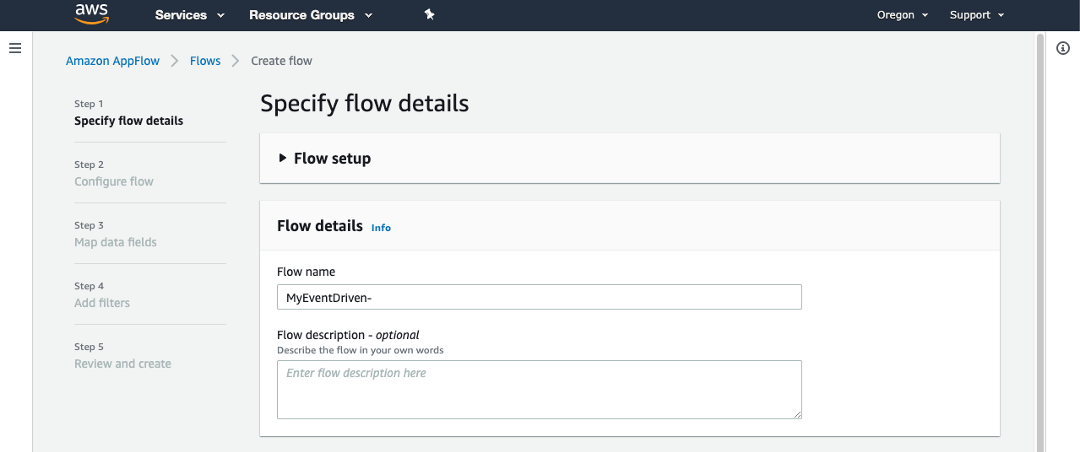
Task: Open the Oregon region selector
Action: [902, 15]
